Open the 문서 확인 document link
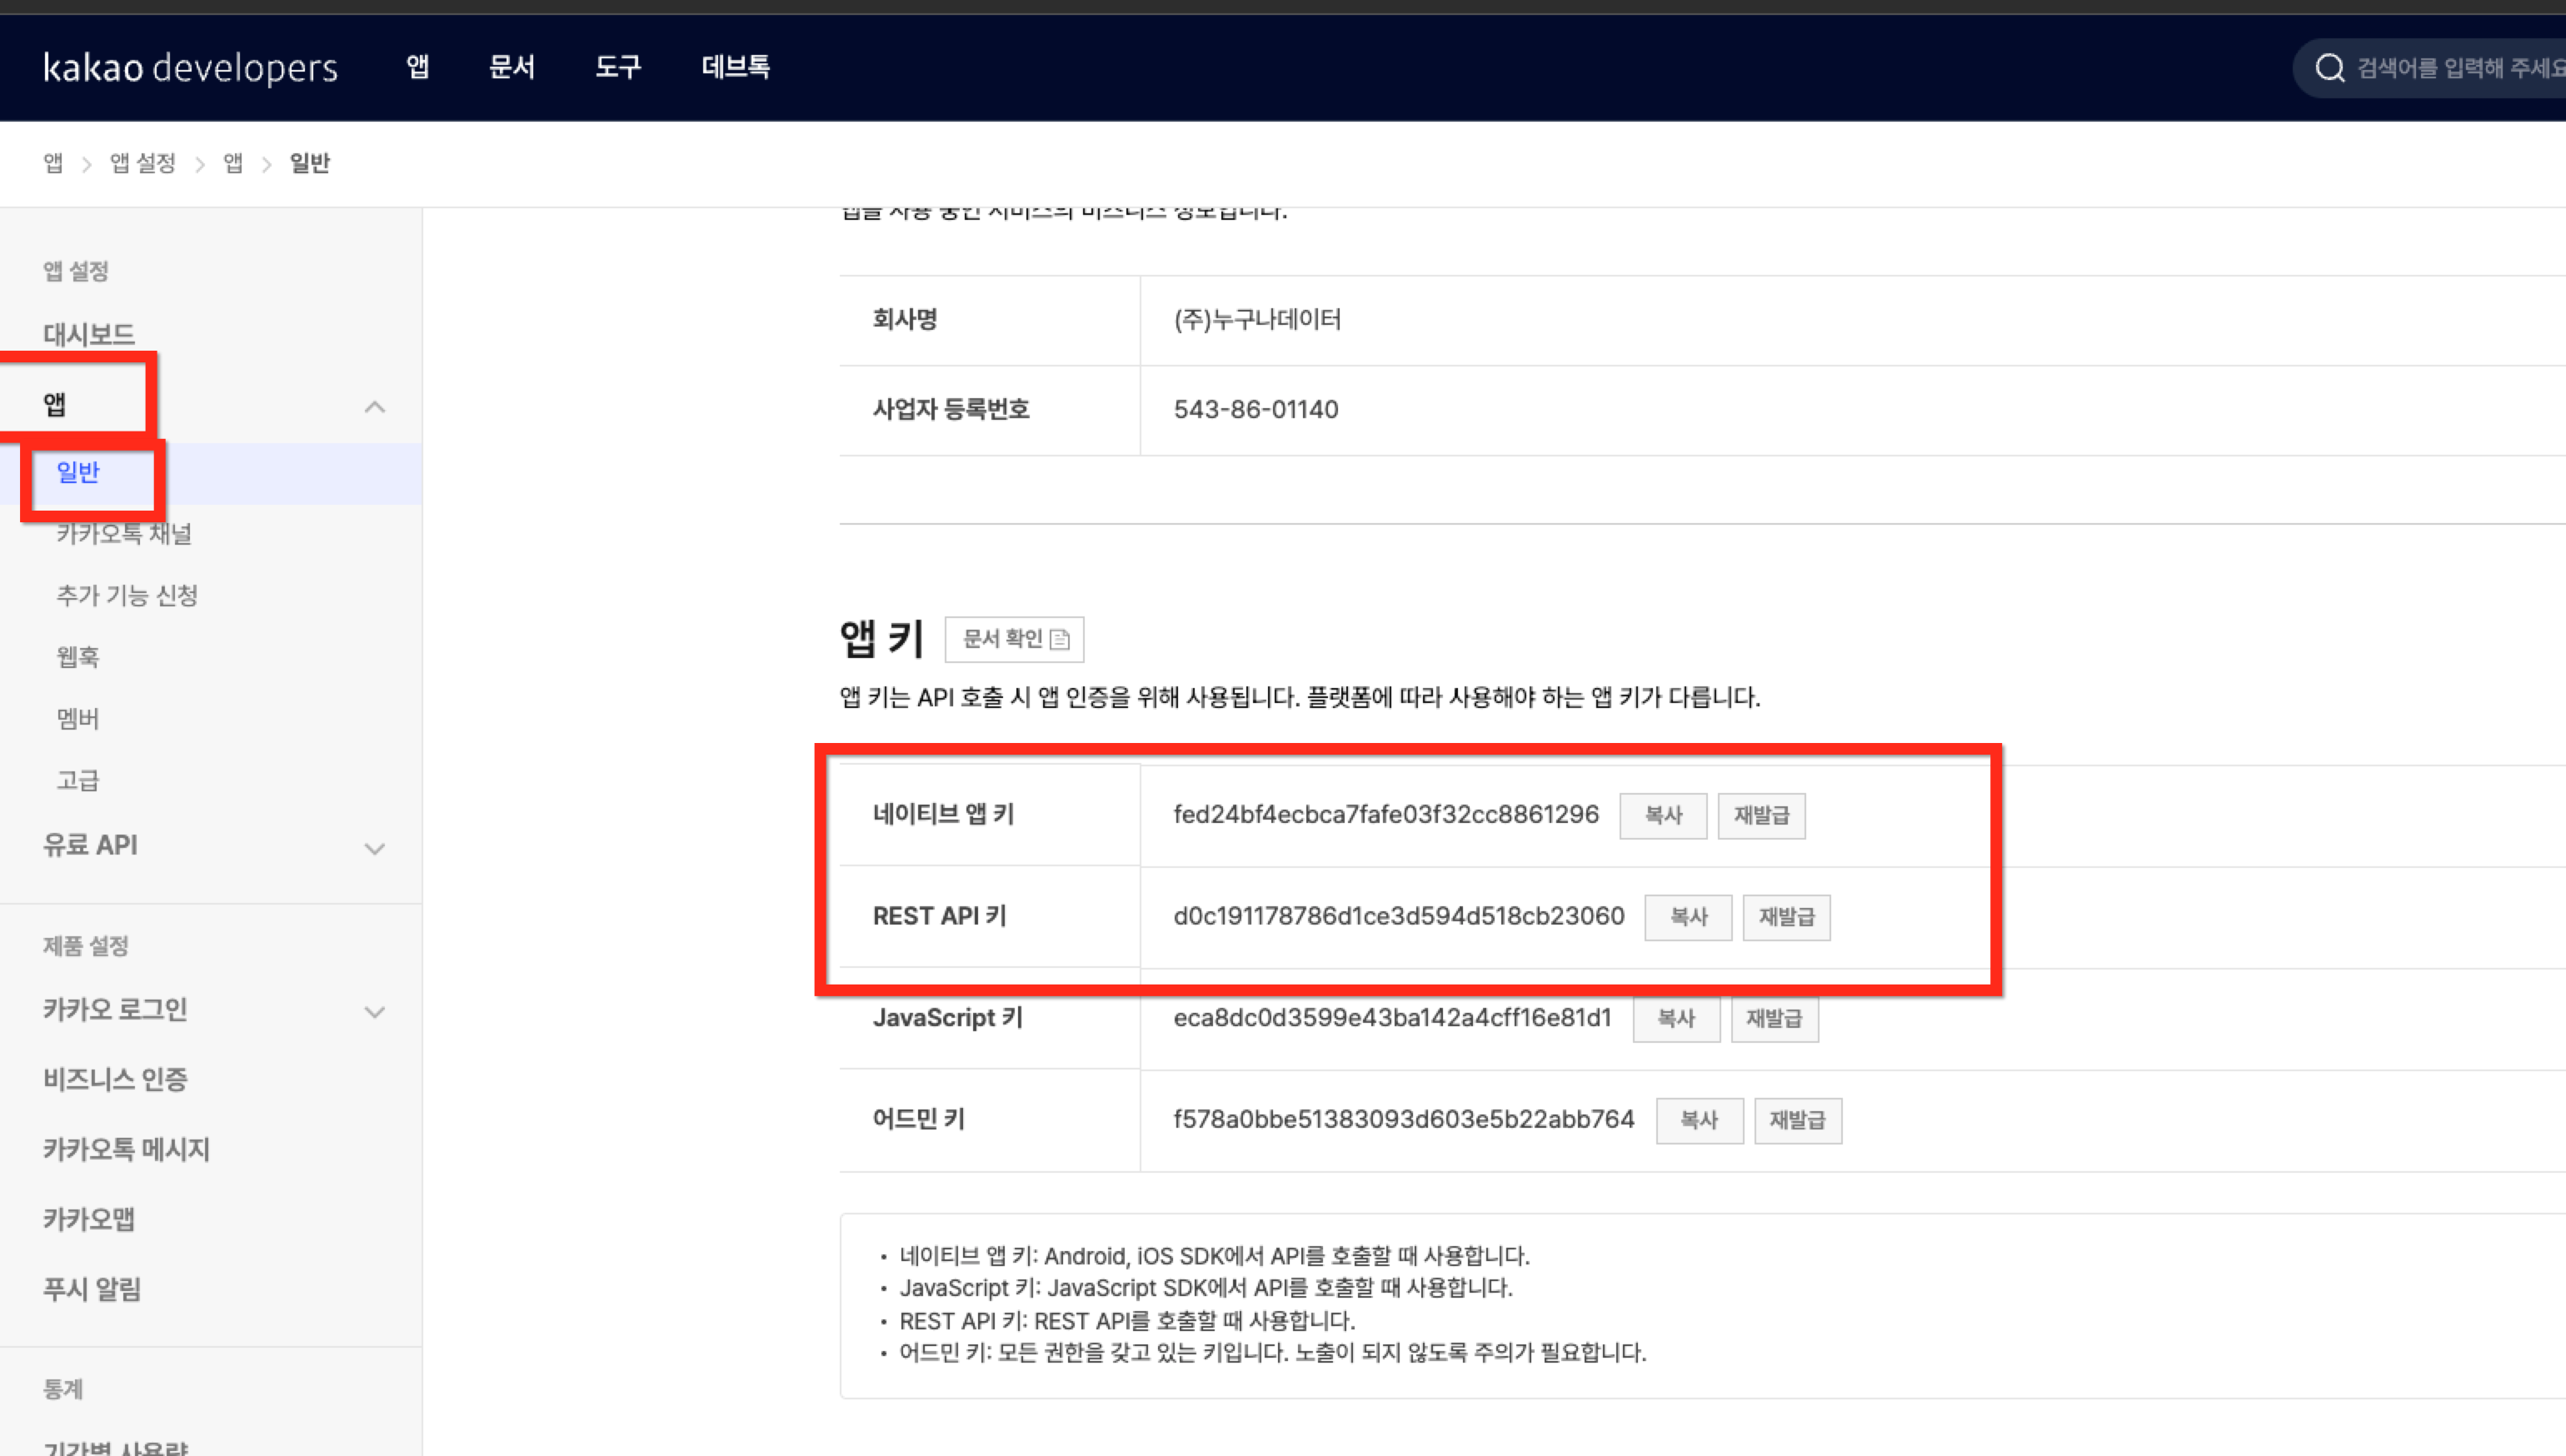Image resolution: width=2566 pixels, height=1456 pixels. (1014, 639)
